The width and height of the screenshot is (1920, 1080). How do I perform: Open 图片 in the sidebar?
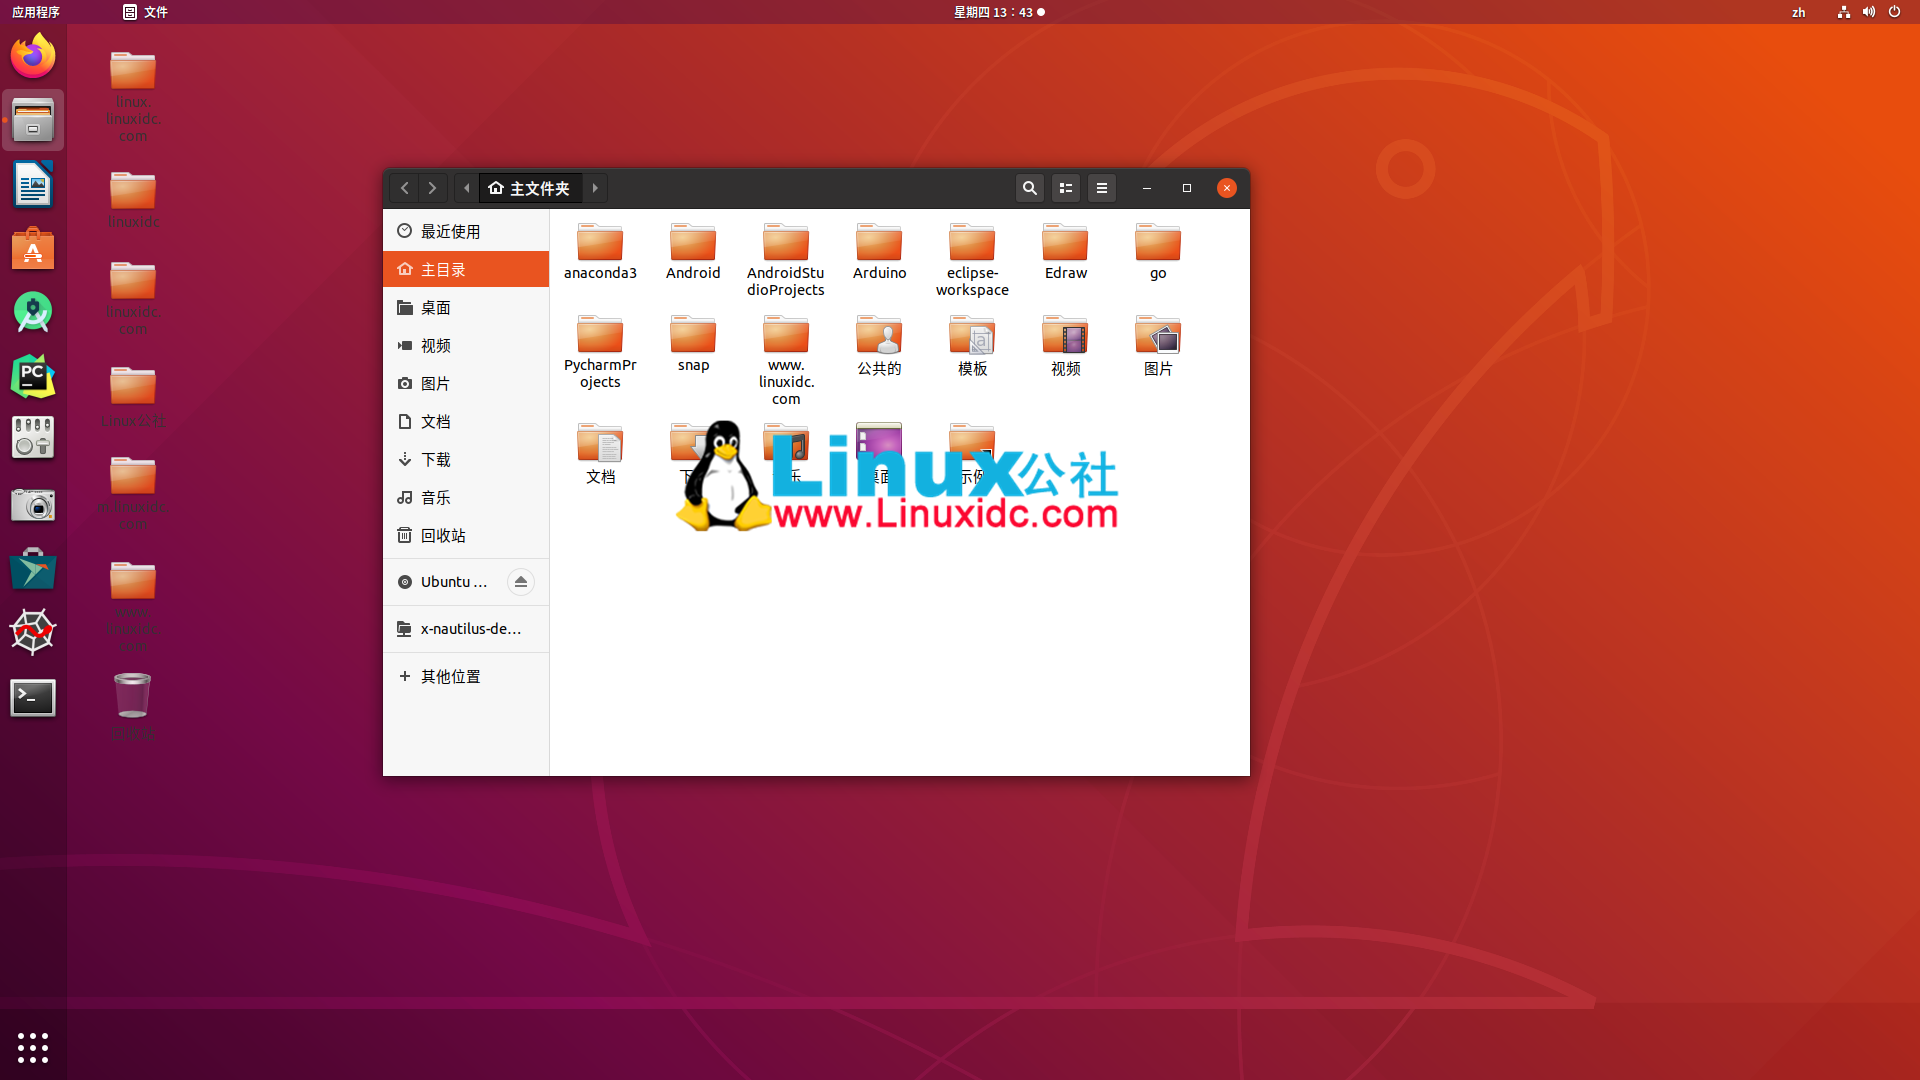pyautogui.click(x=466, y=383)
